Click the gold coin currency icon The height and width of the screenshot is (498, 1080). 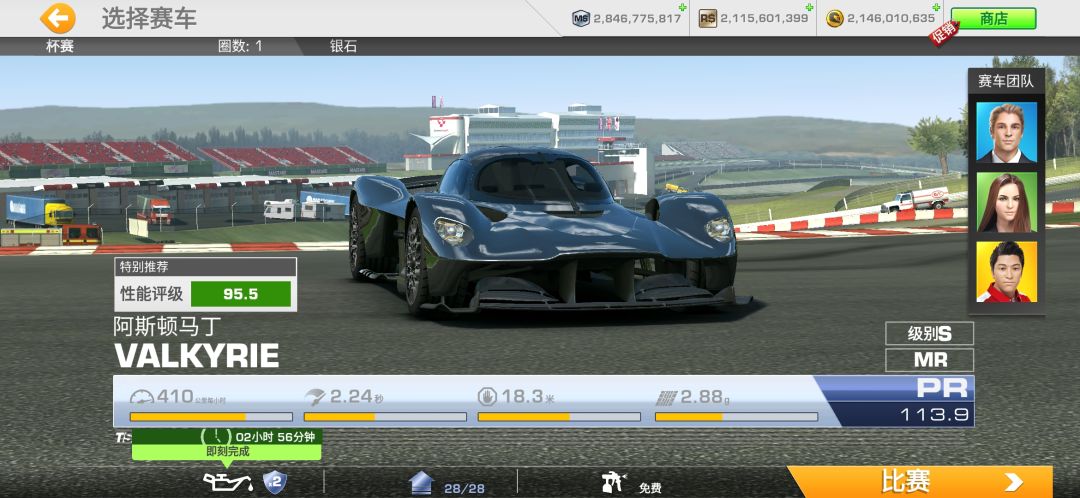point(835,19)
